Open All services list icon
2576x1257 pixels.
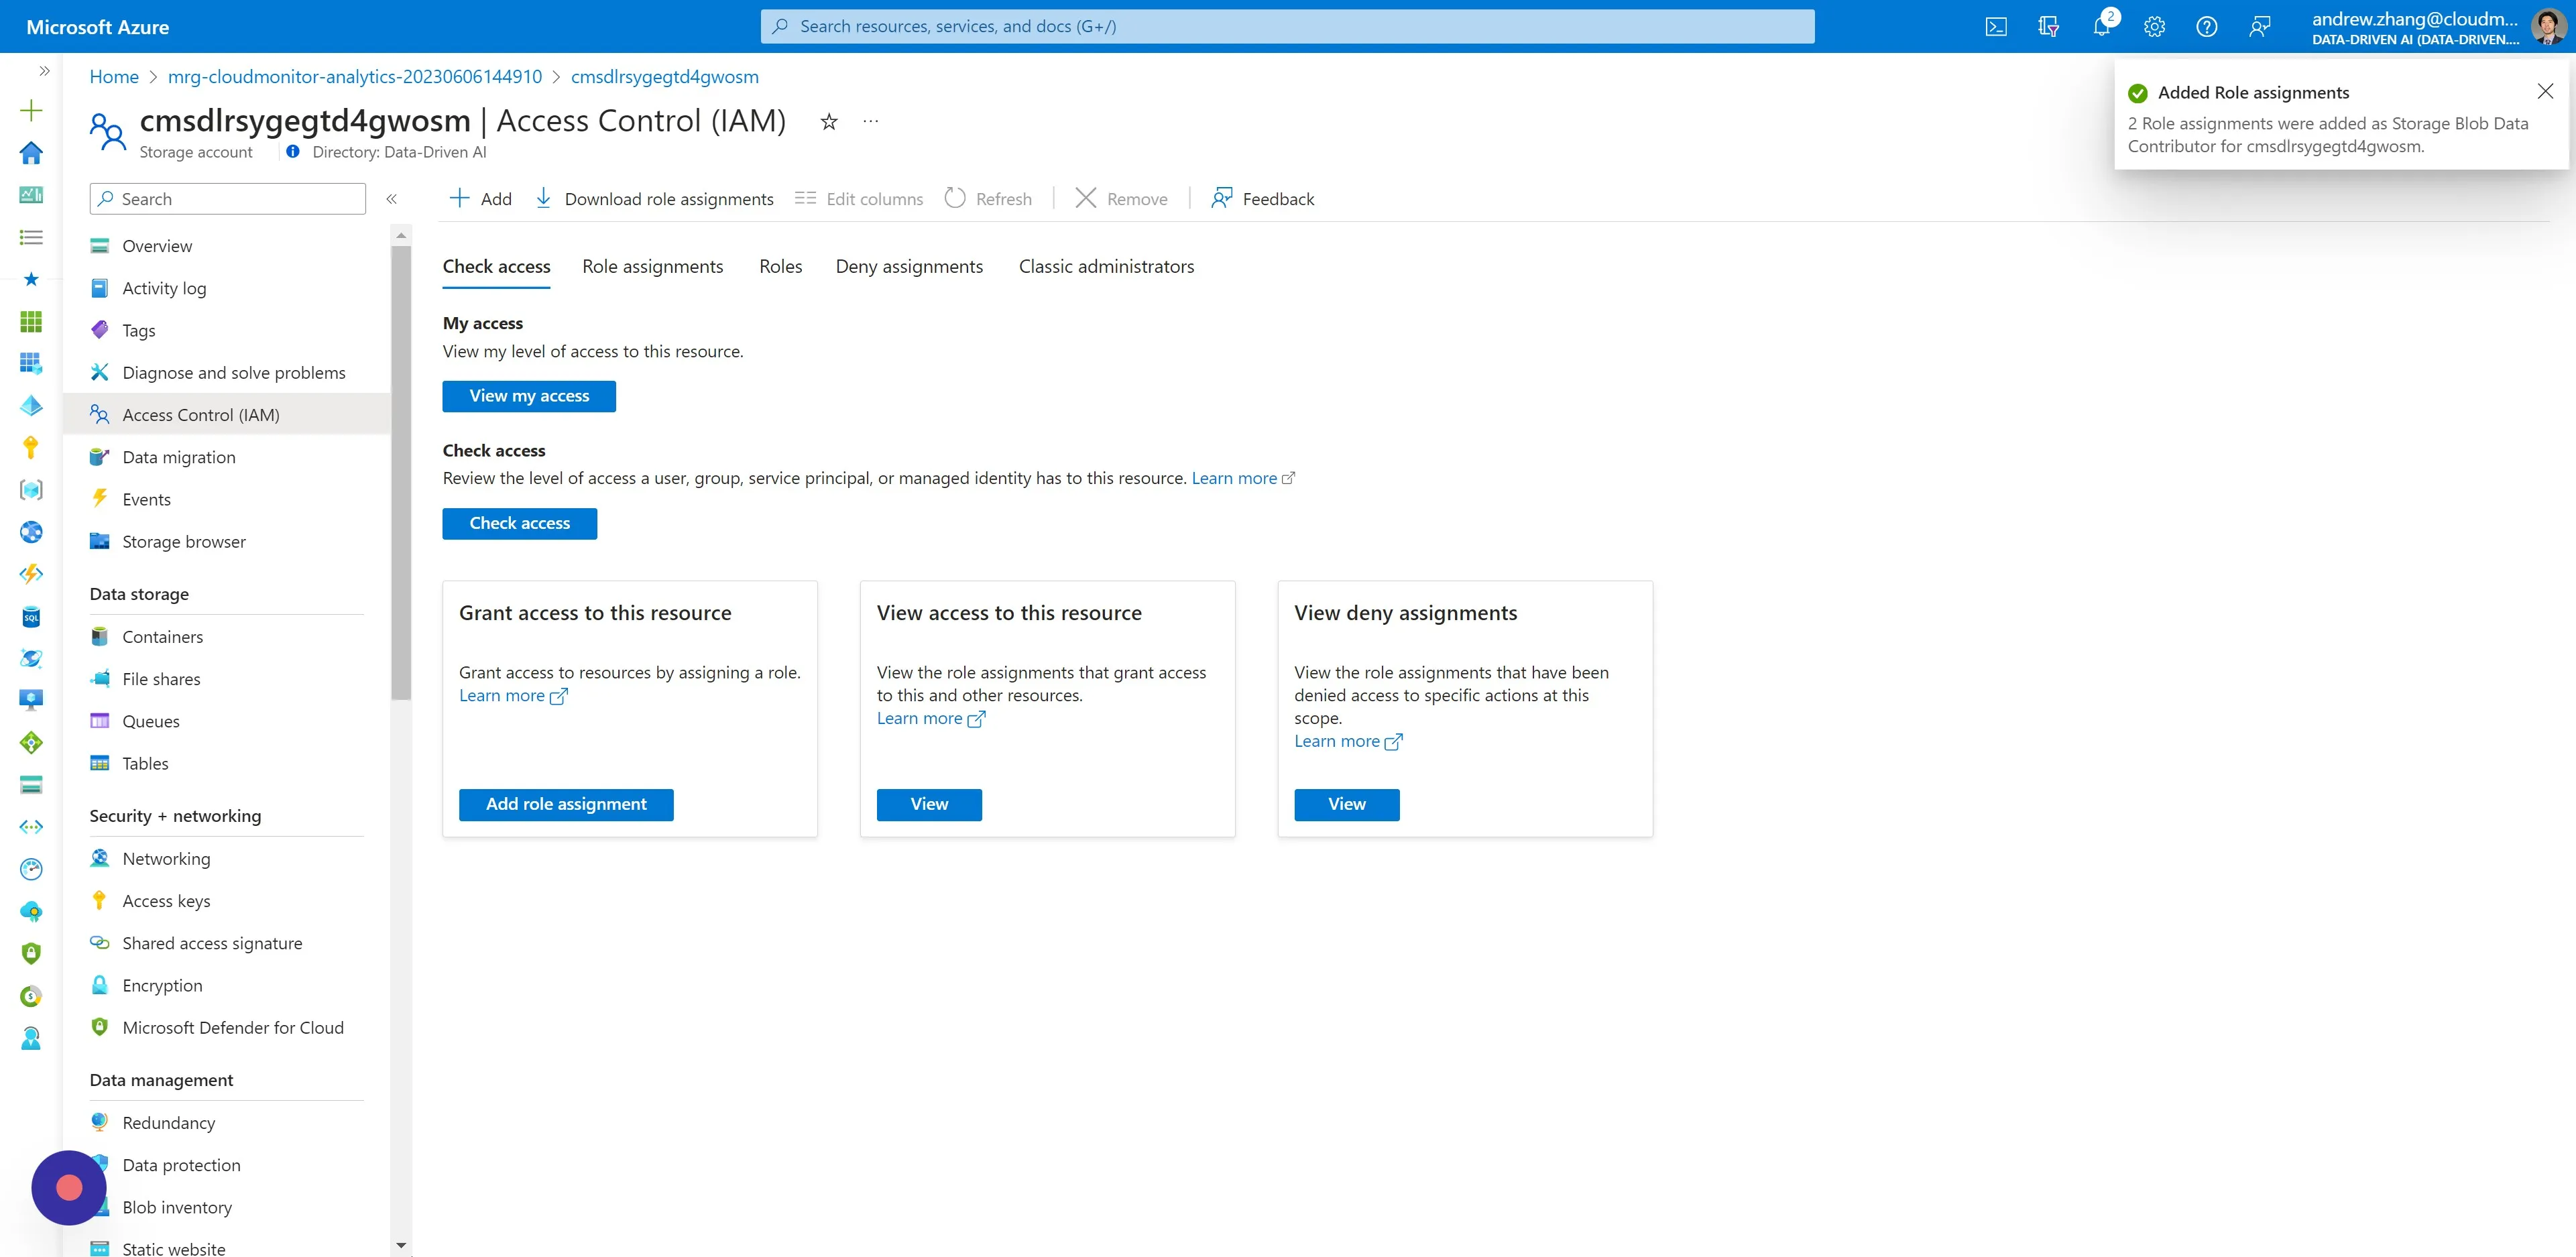[x=31, y=237]
